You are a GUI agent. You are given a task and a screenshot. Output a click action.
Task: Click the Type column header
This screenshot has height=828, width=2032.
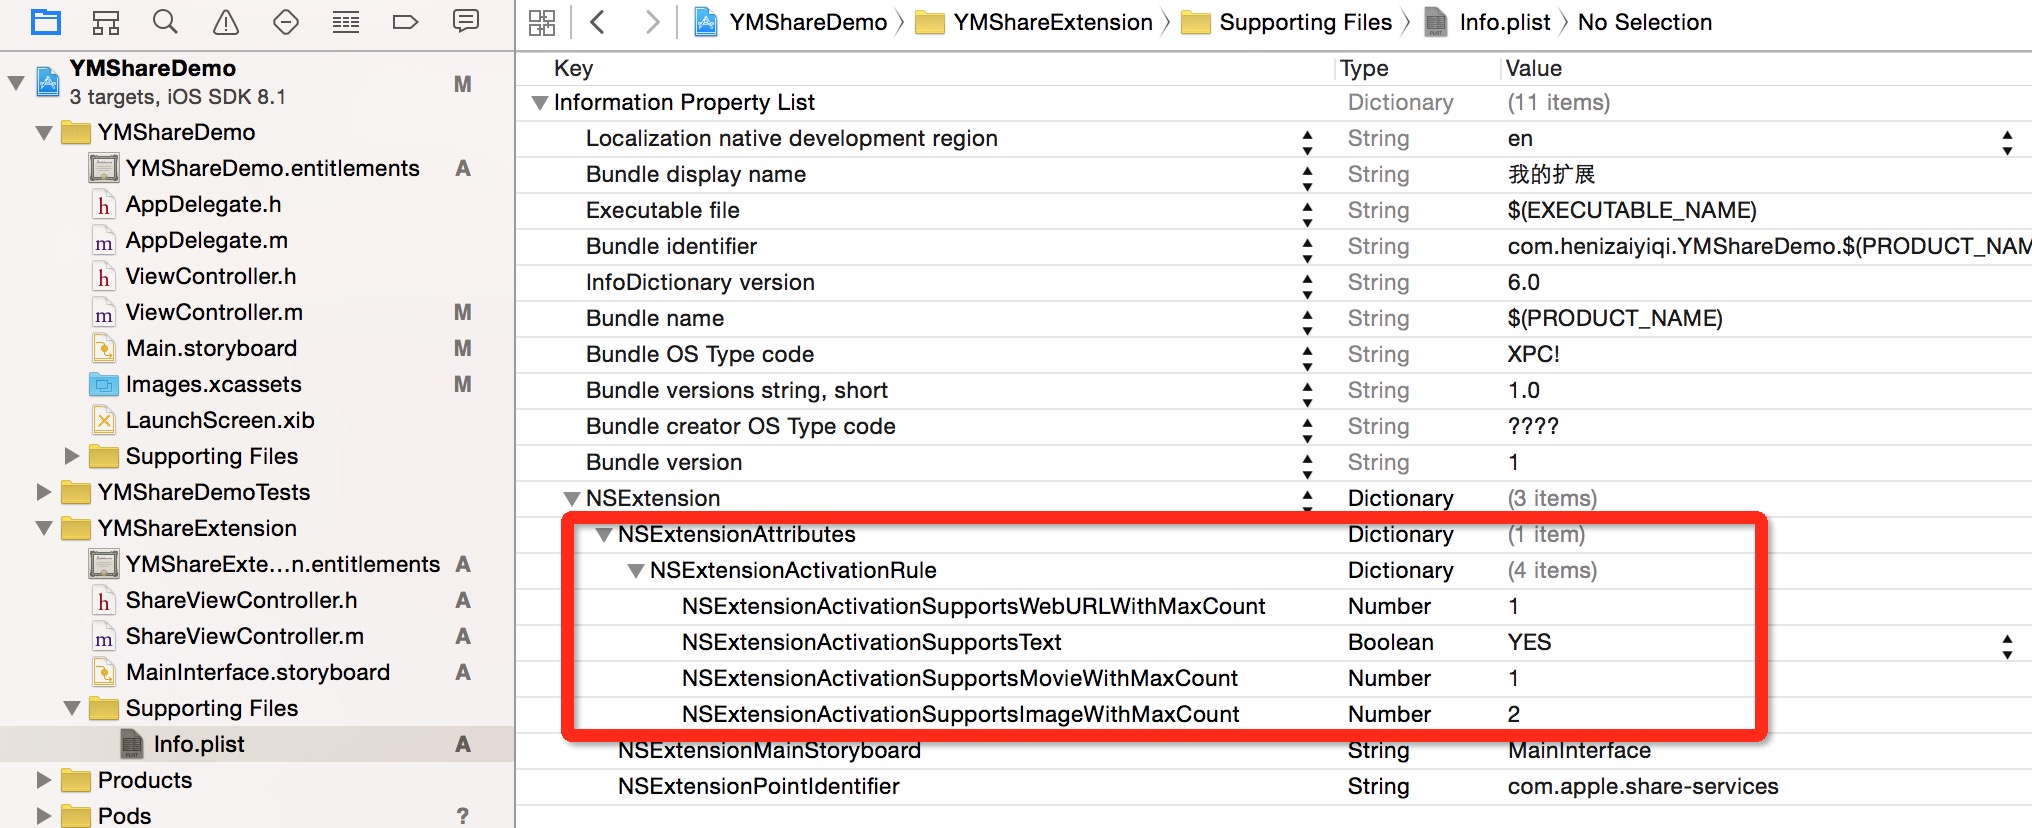[x=1364, y=68]
